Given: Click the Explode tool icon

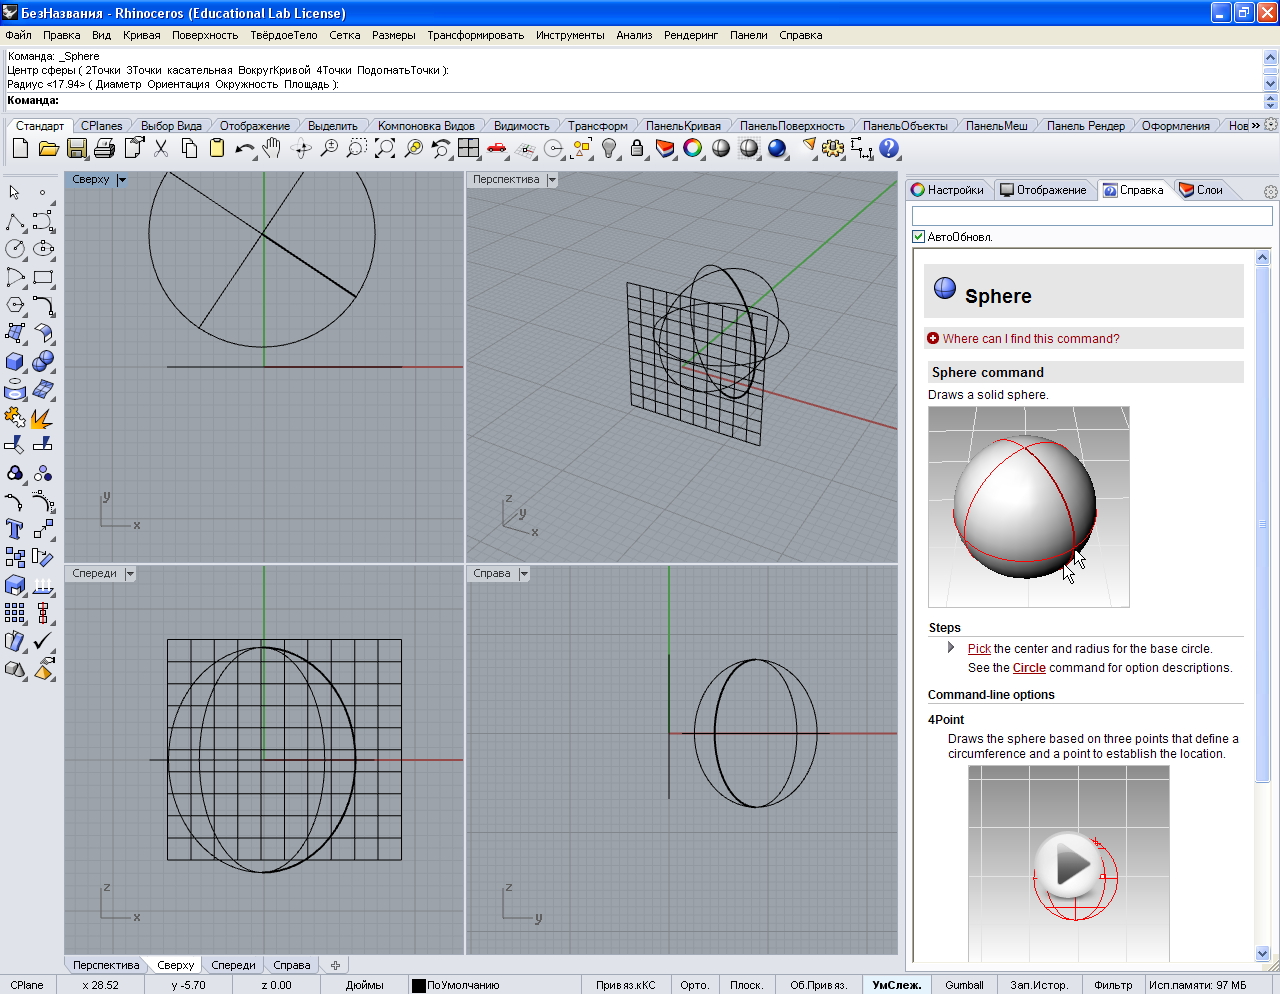Looking at the screenshot, I should click(42, 418).
